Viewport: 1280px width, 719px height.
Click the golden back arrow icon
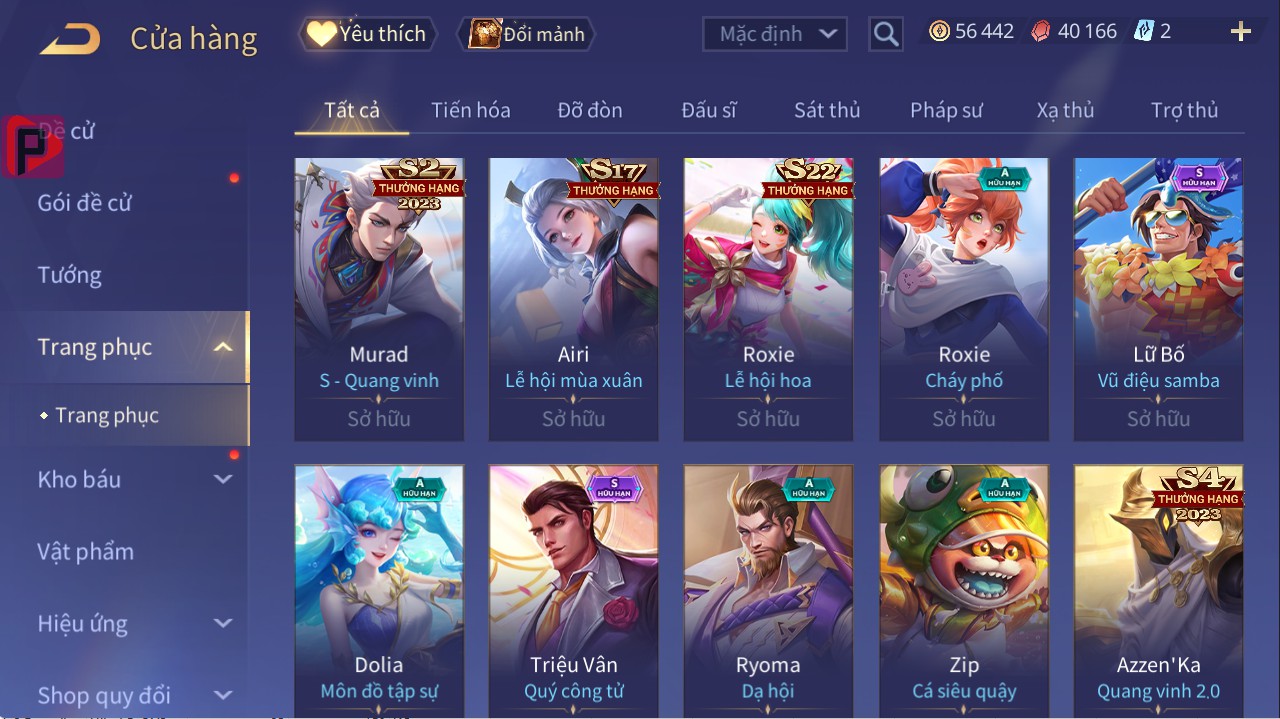[x=70, y=39]
